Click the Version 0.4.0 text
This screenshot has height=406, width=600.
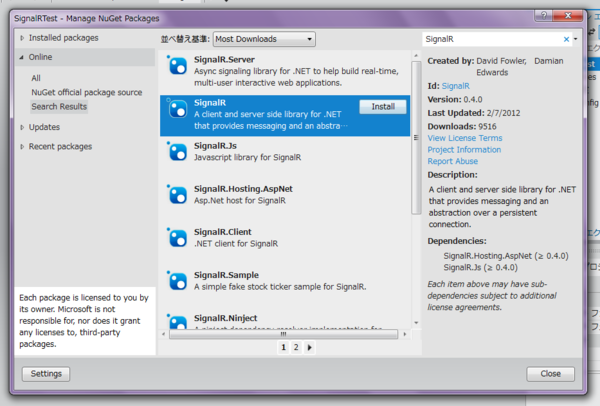point(455,99)
